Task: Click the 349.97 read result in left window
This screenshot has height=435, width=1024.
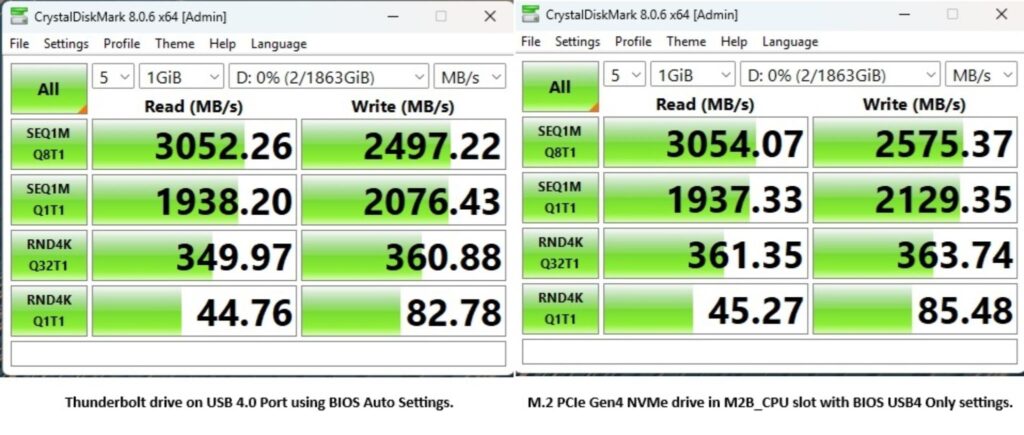Action: (x=194, y=255)
